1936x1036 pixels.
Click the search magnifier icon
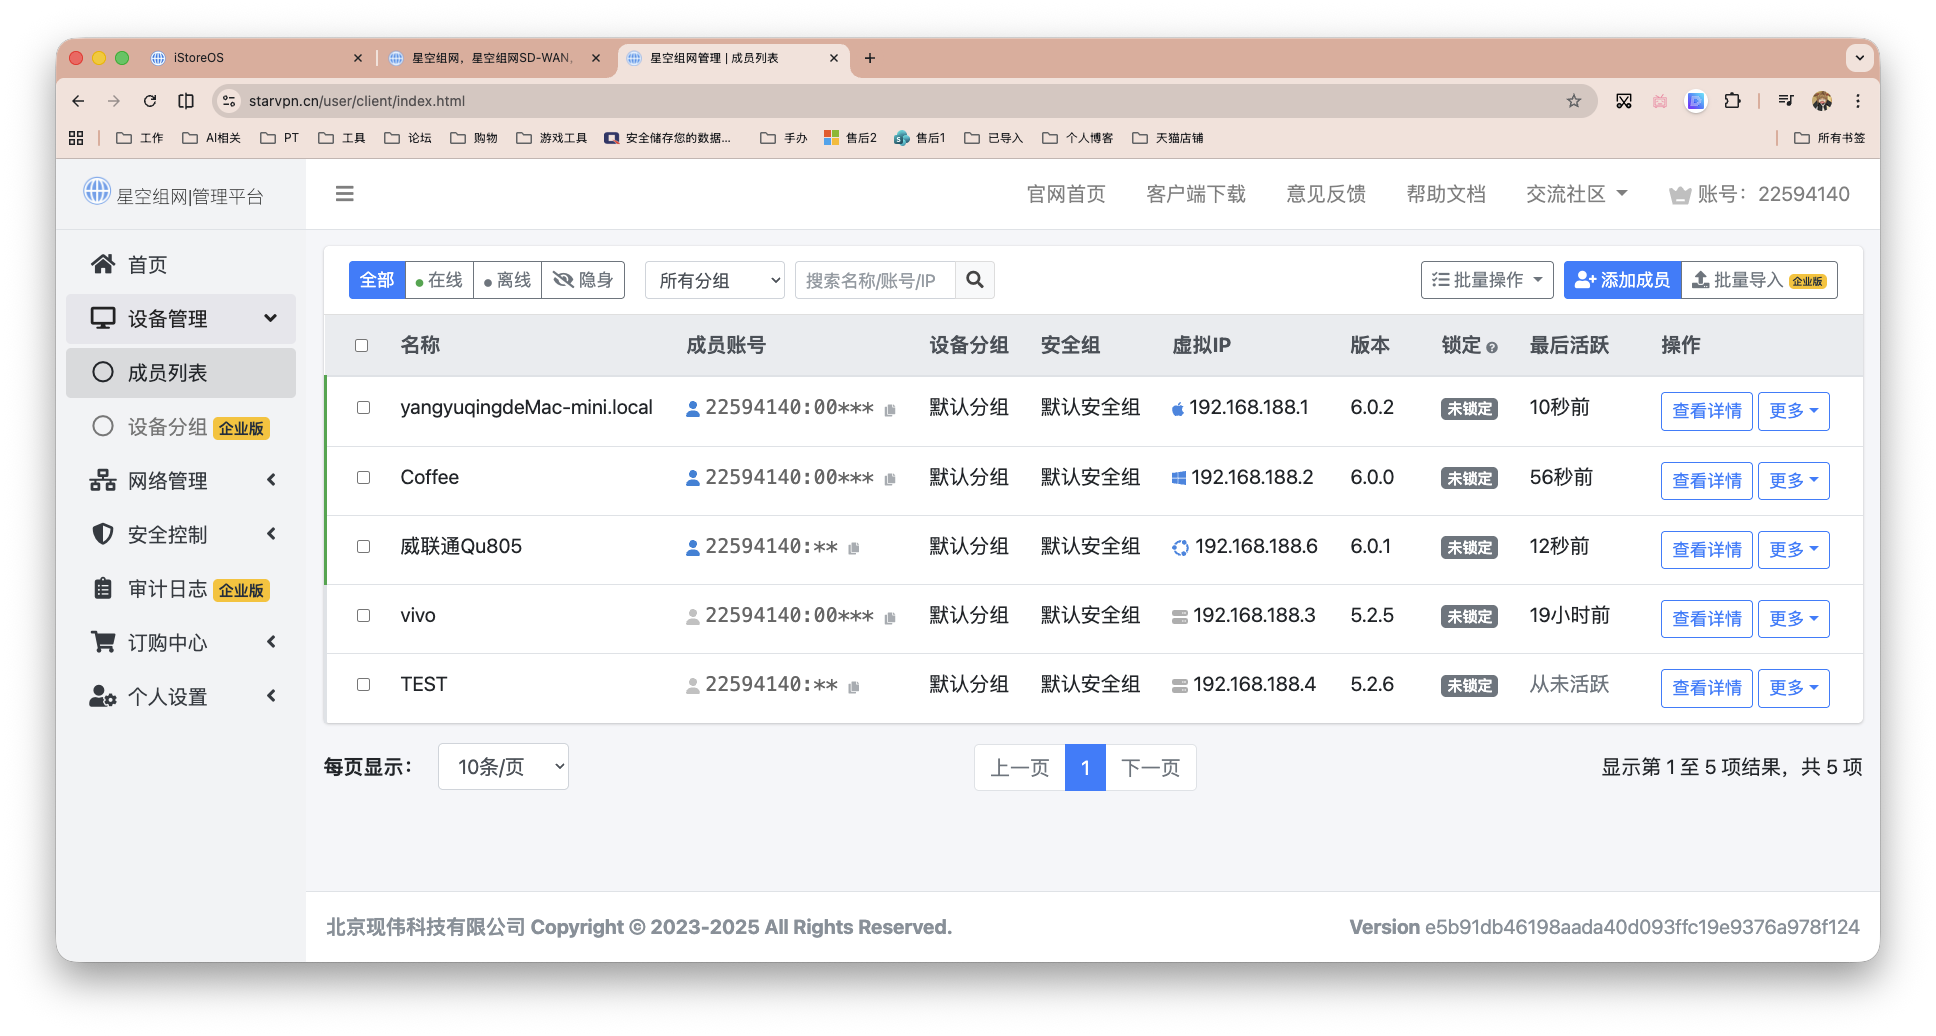coord(974,280)
